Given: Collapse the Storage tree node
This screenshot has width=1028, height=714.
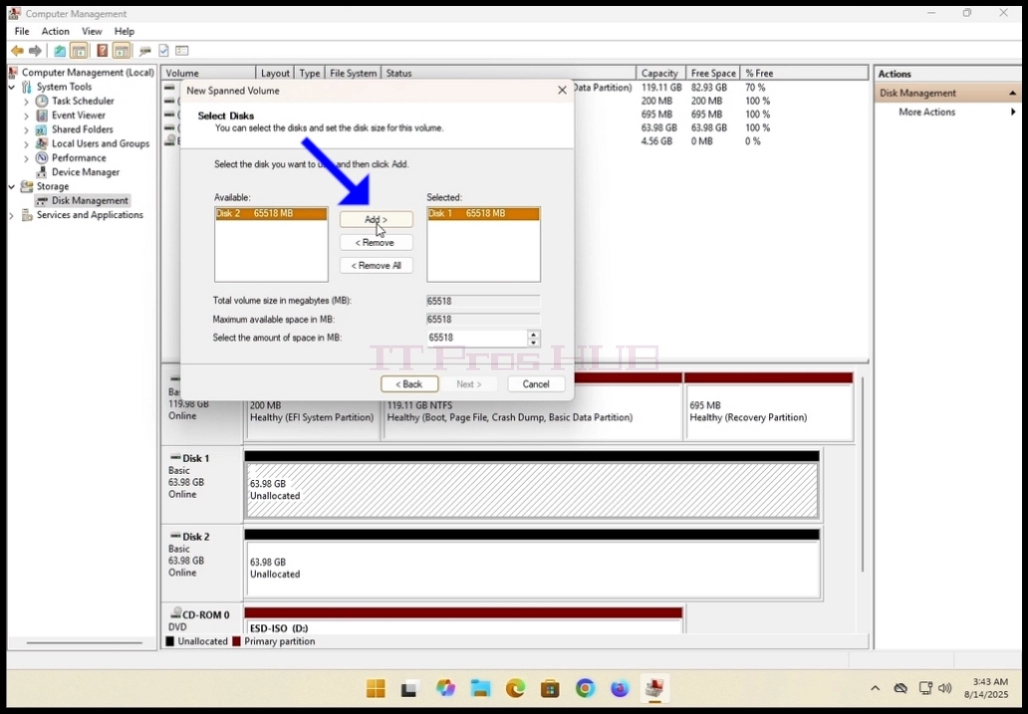Looking at the screenshot, I should (x=12, y=186).
